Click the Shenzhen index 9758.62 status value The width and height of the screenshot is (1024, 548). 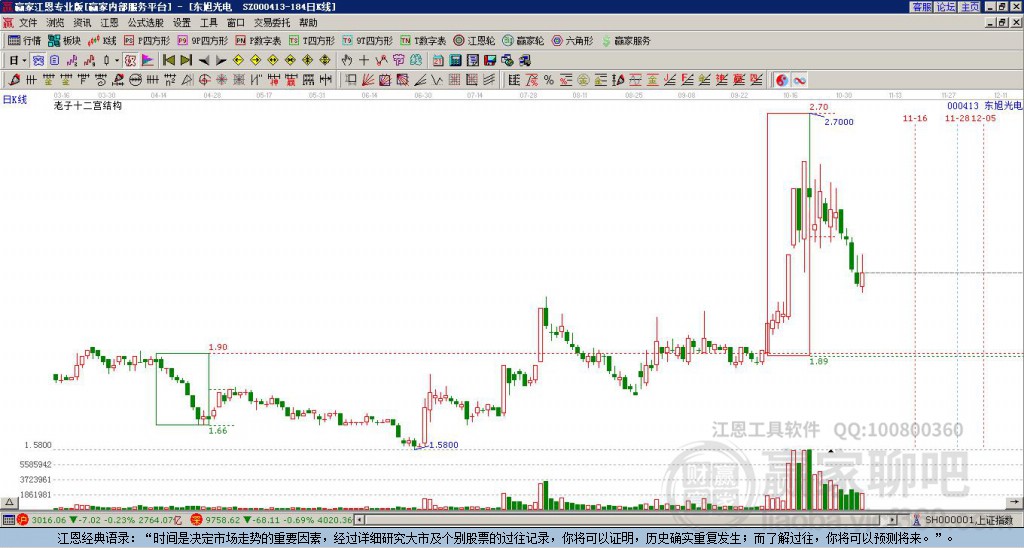[222, 520]
